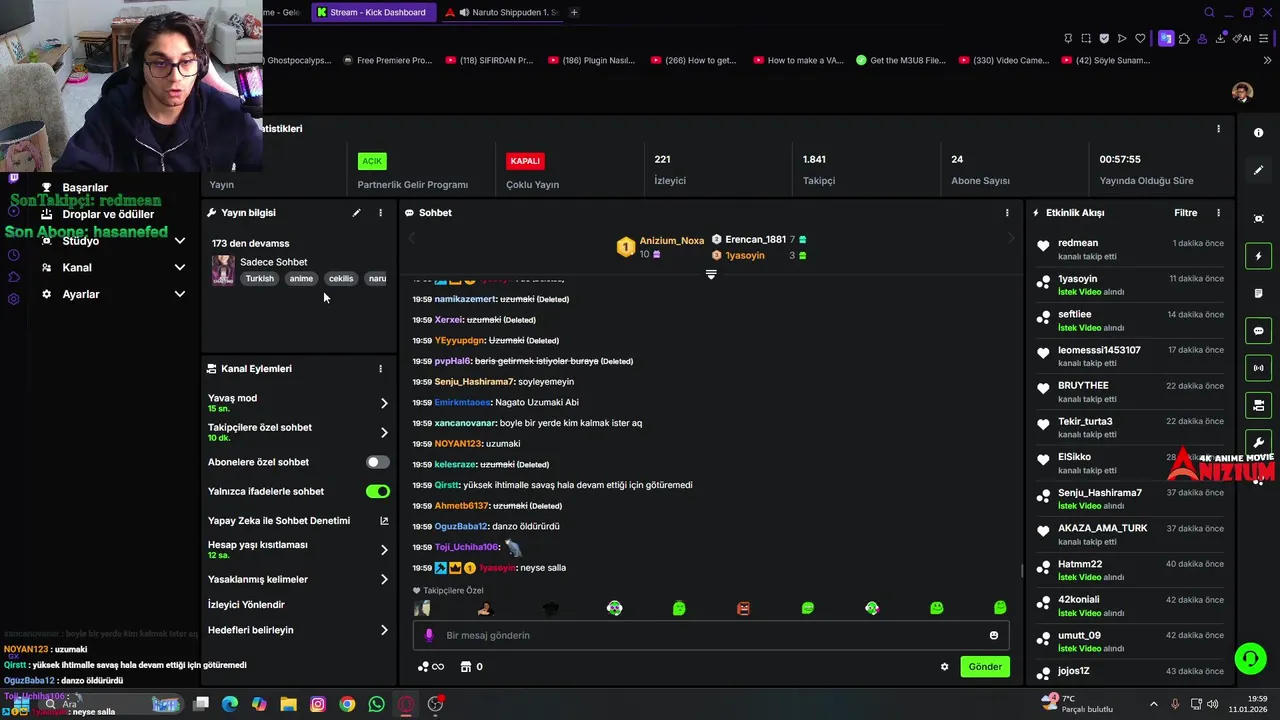Click the broadcast signal sidebar icon
Image resolution: width=1280 pixels, height=720 pixels.
coord(1258,368)
